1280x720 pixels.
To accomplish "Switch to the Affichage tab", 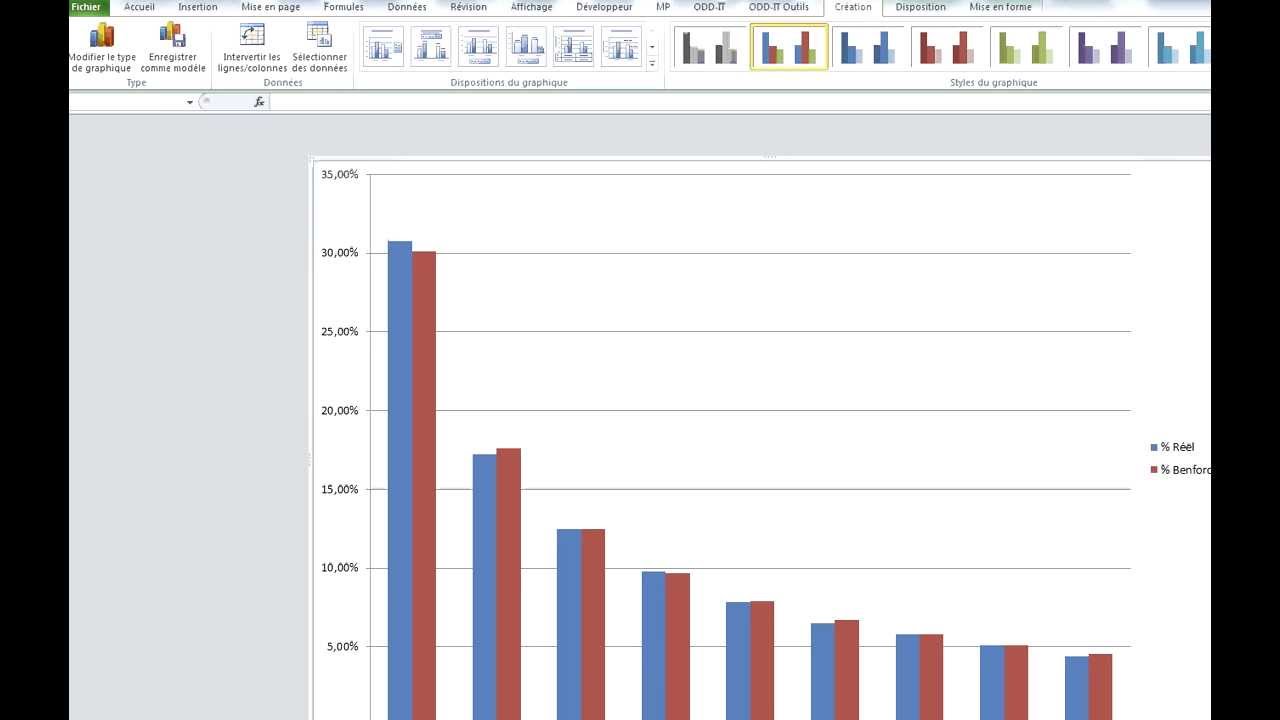I will [532, 7].
